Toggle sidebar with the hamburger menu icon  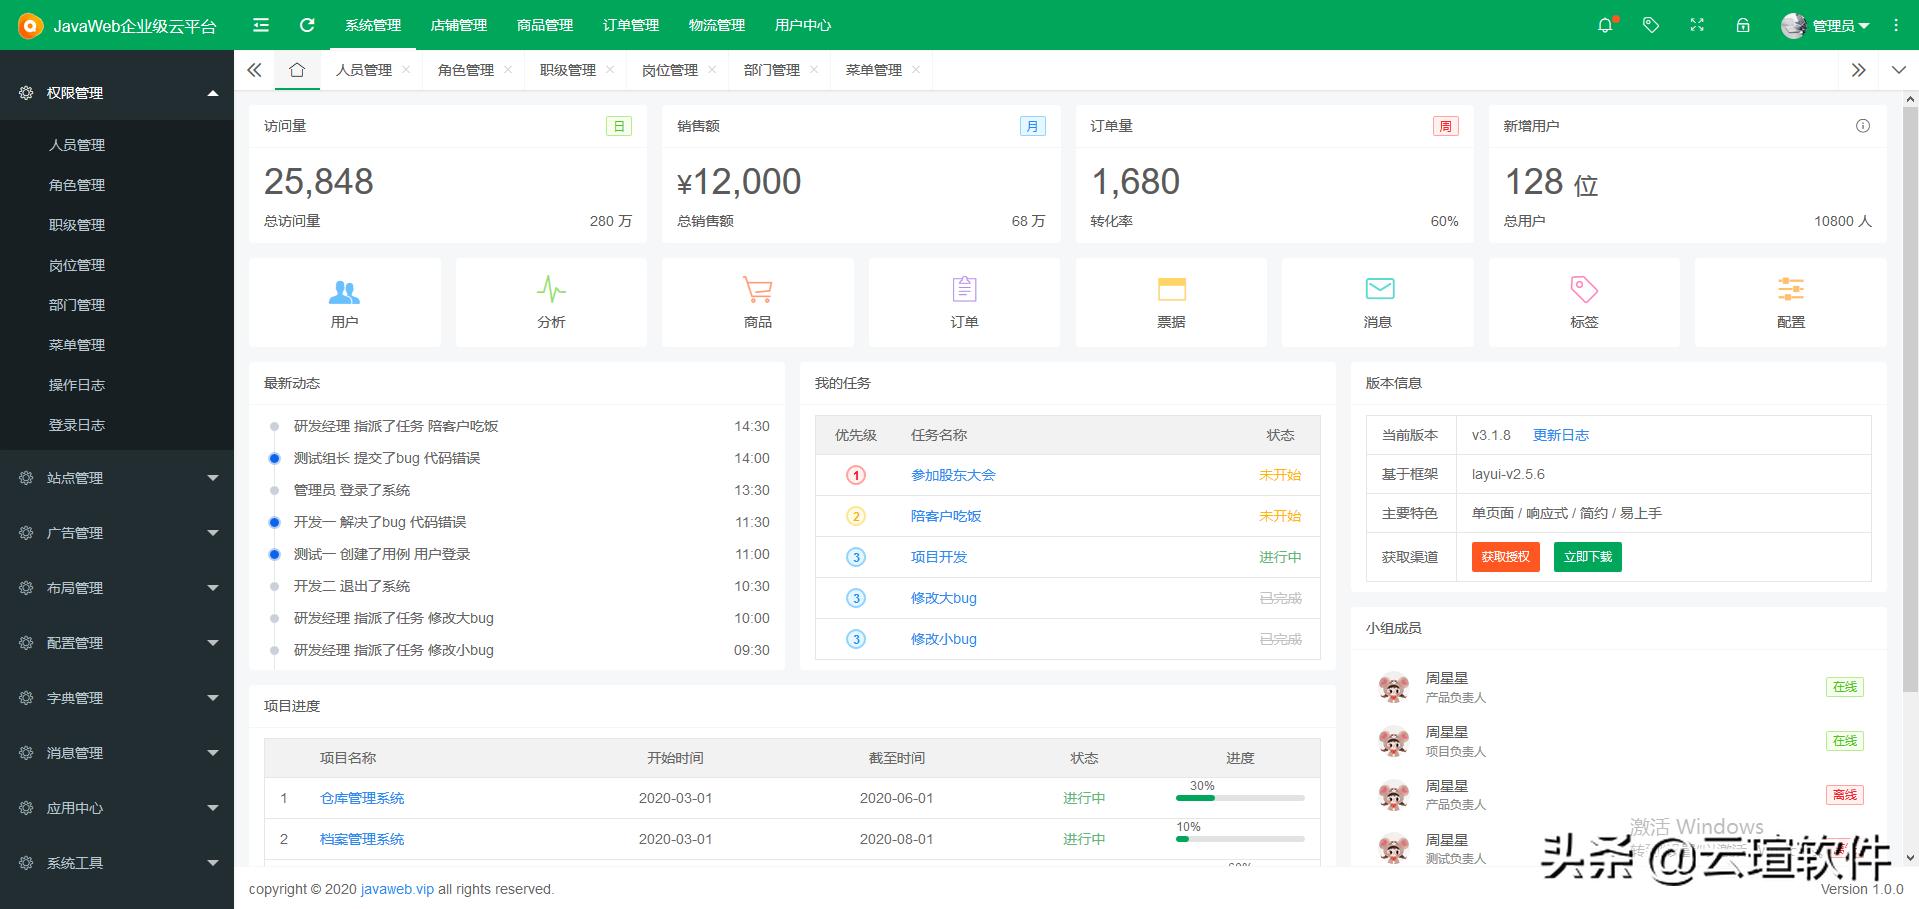pos(261,25)
